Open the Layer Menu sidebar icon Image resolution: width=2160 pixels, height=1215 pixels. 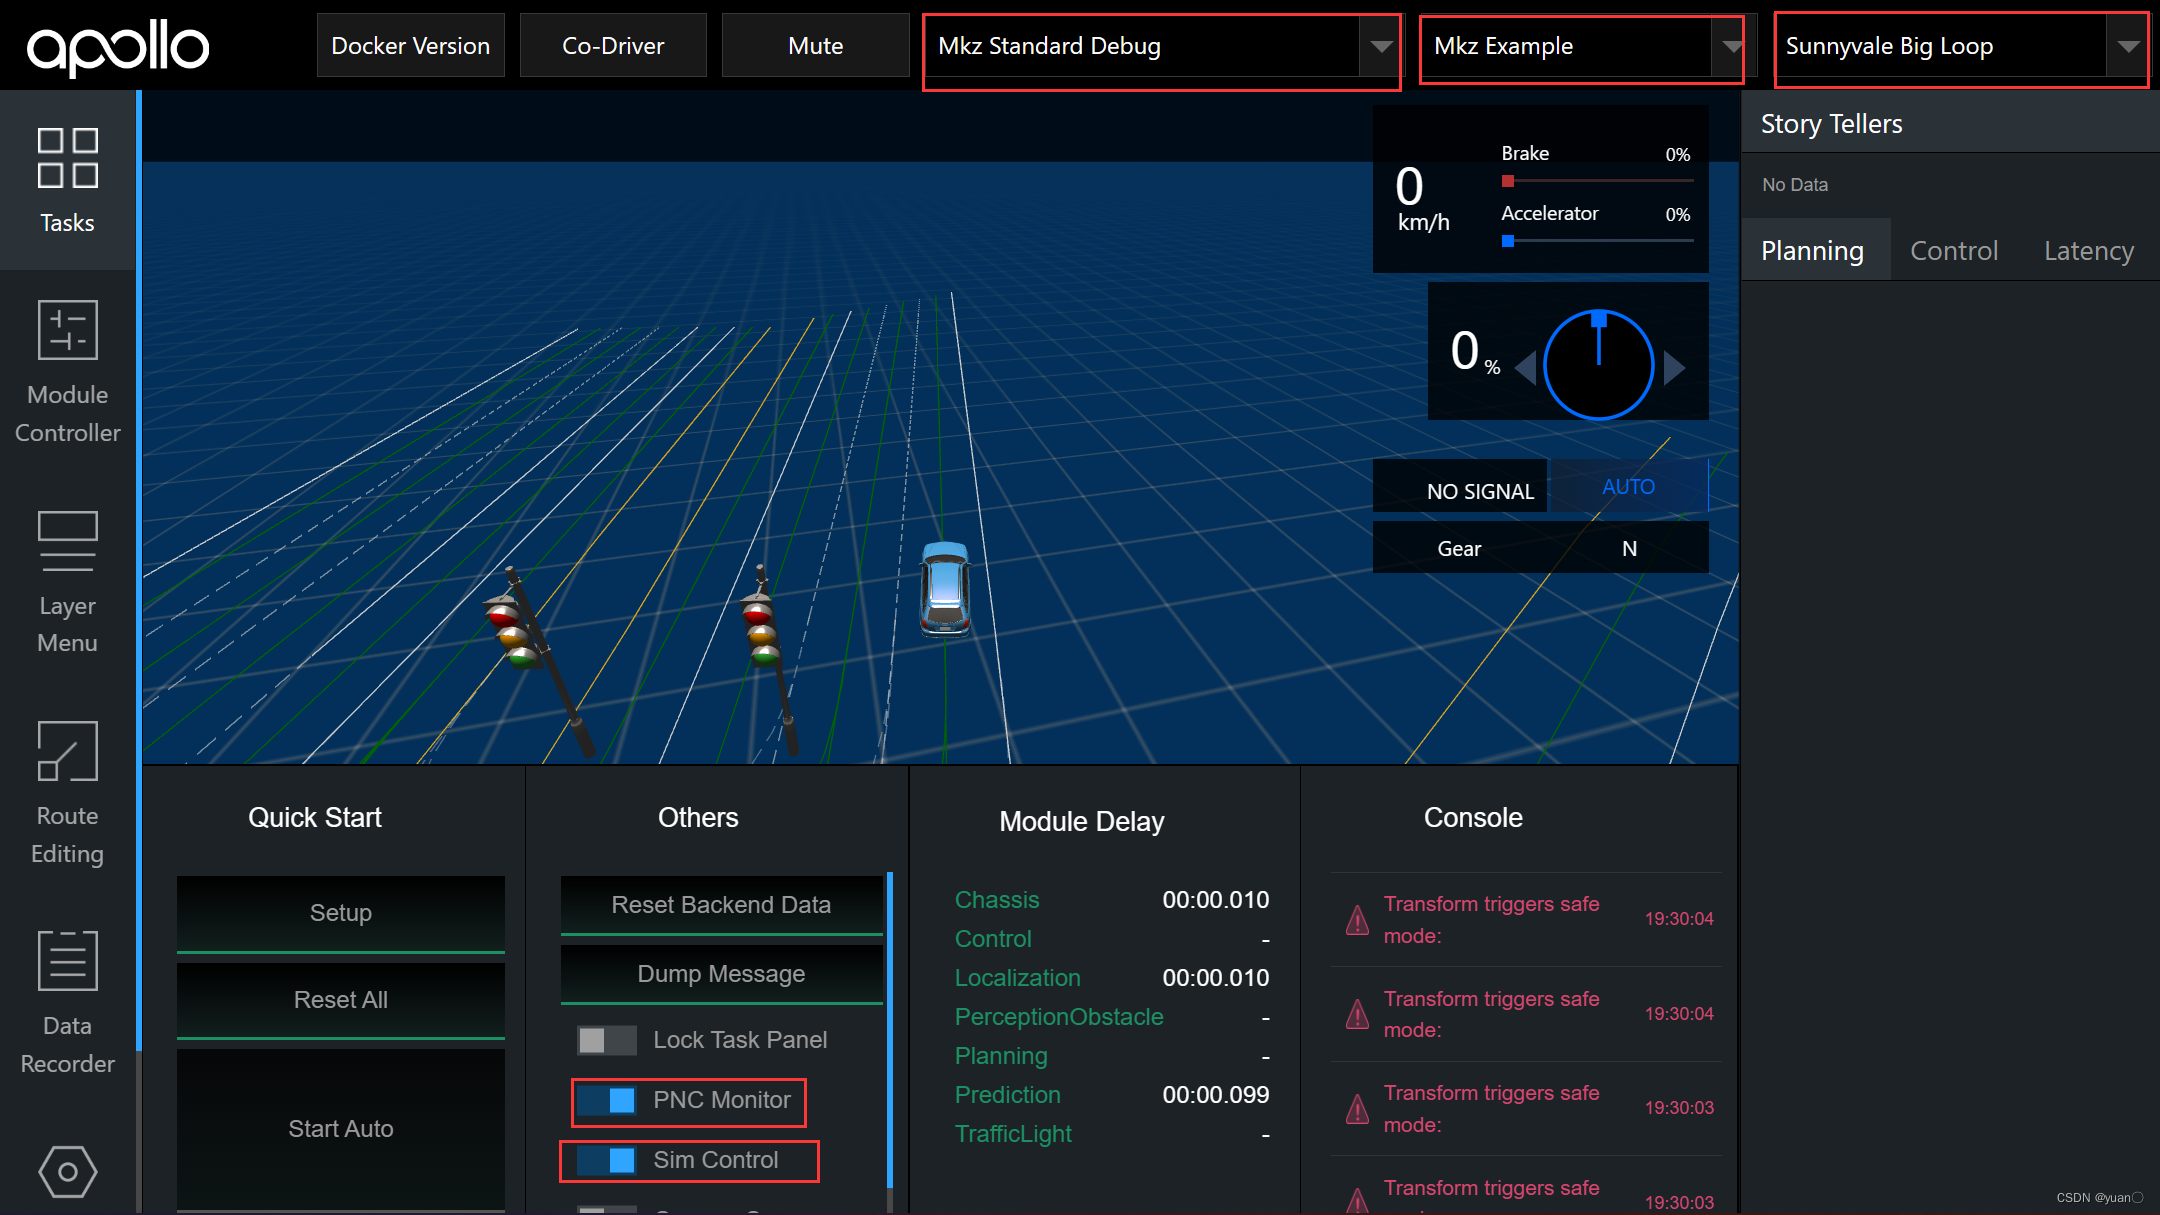pos(67,541)
